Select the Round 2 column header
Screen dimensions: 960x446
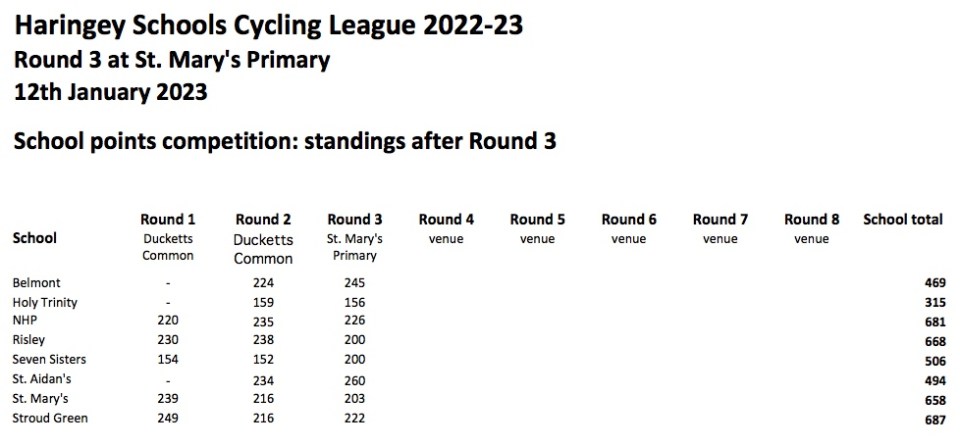[x=263, y=220]
